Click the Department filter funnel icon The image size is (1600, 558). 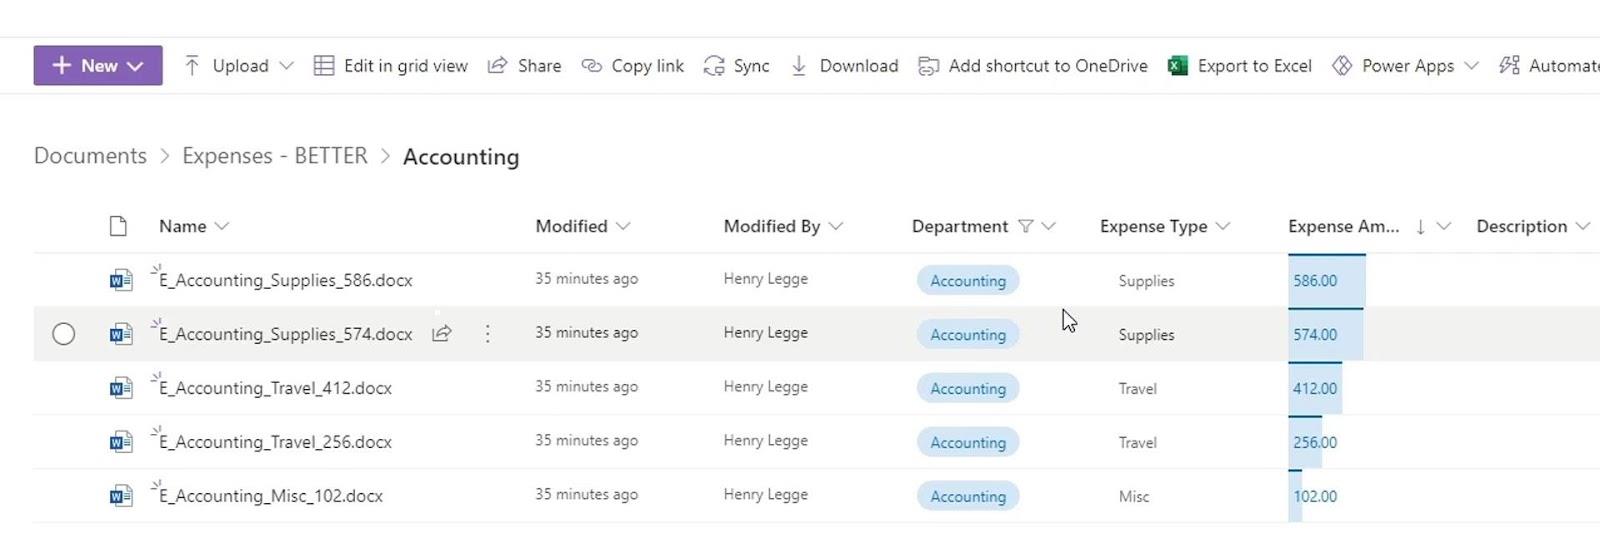pyautogui.click(x=1025, y=227)
